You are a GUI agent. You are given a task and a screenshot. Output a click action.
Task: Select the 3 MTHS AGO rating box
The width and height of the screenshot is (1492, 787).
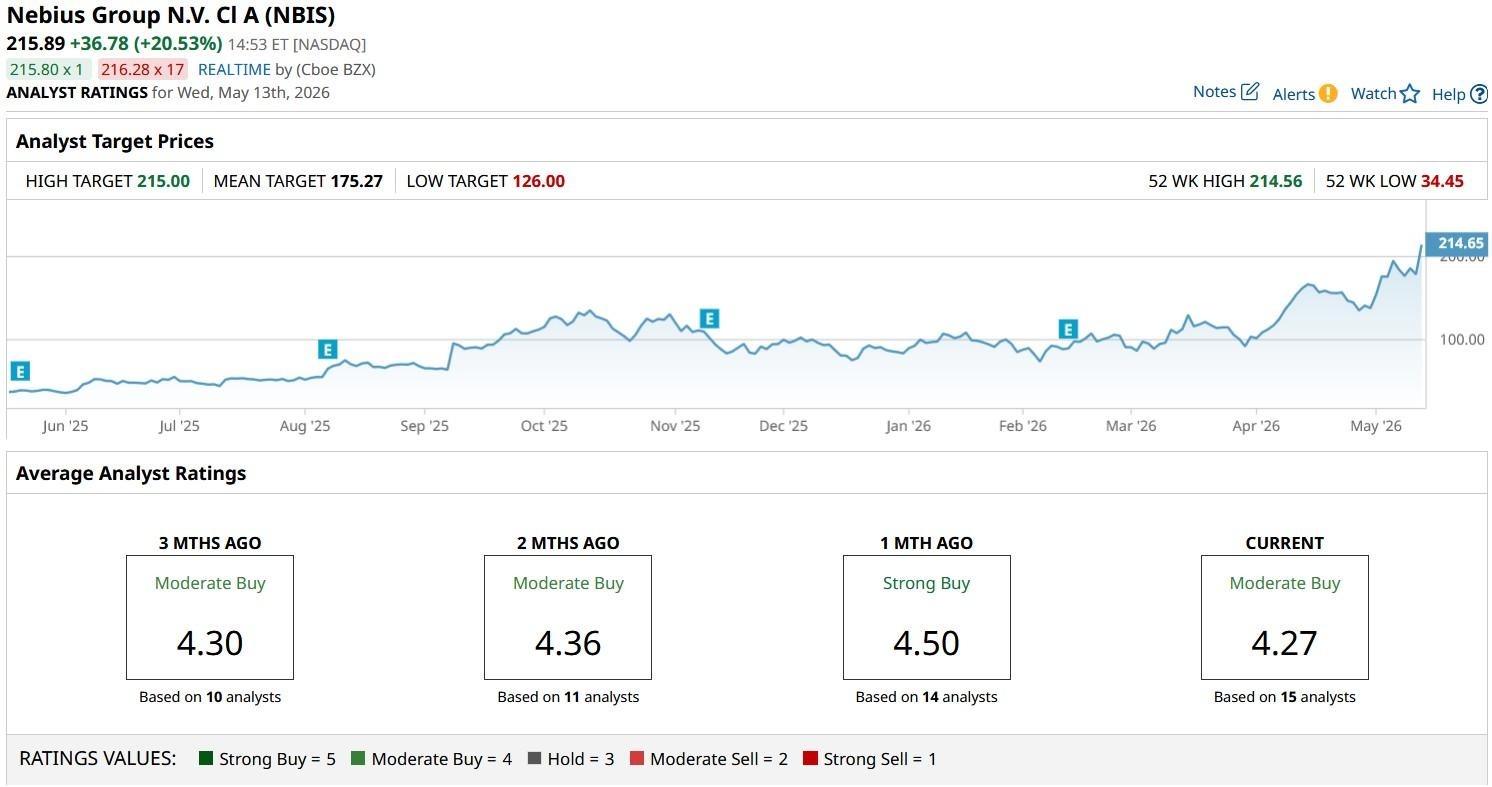tap(210, 617)
